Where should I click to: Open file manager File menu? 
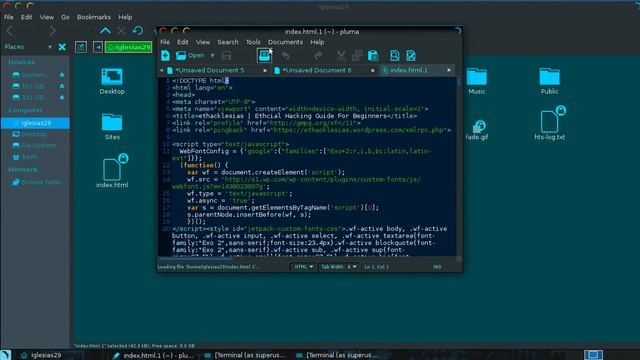coord(9,17)
